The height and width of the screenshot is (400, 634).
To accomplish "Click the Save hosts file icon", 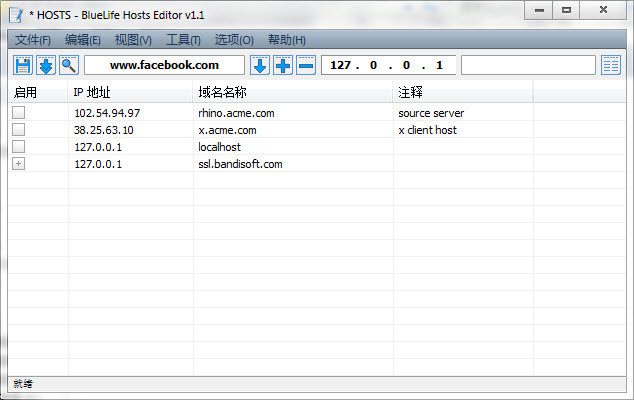I will [x=23, y=65].
